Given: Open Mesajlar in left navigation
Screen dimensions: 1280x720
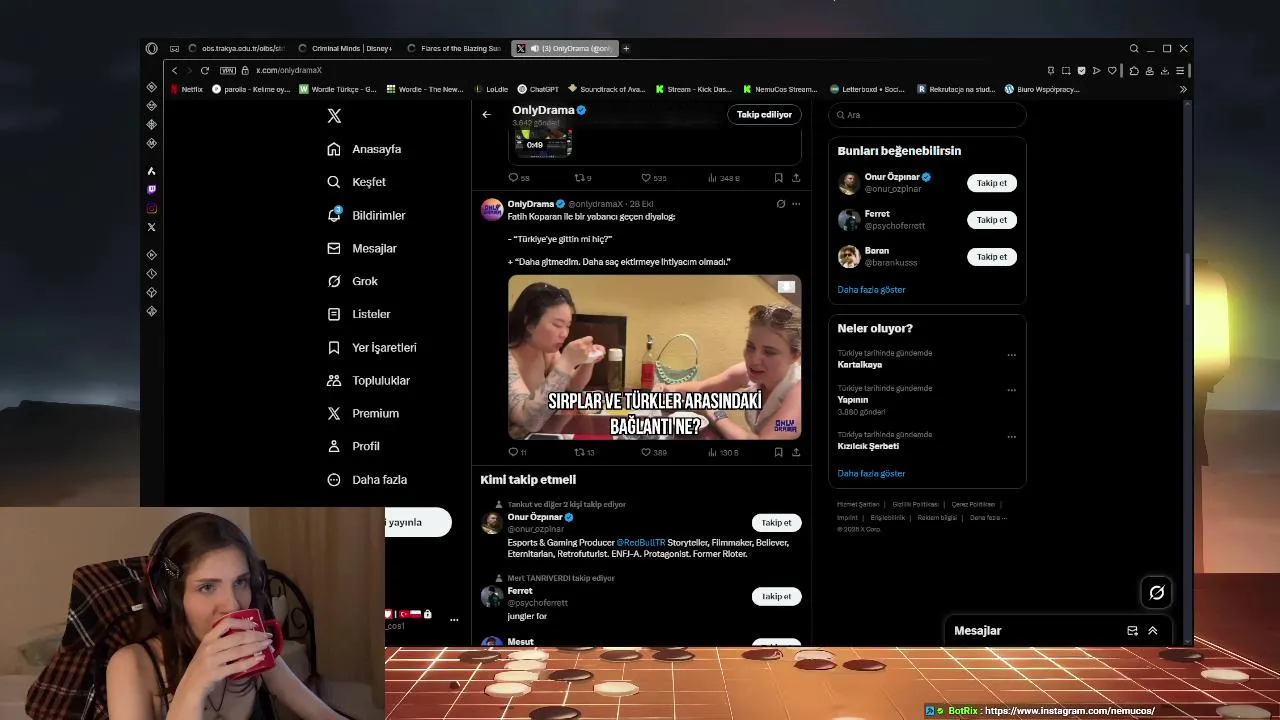Looking at the screenshot, I should click(x=361, y=248).
